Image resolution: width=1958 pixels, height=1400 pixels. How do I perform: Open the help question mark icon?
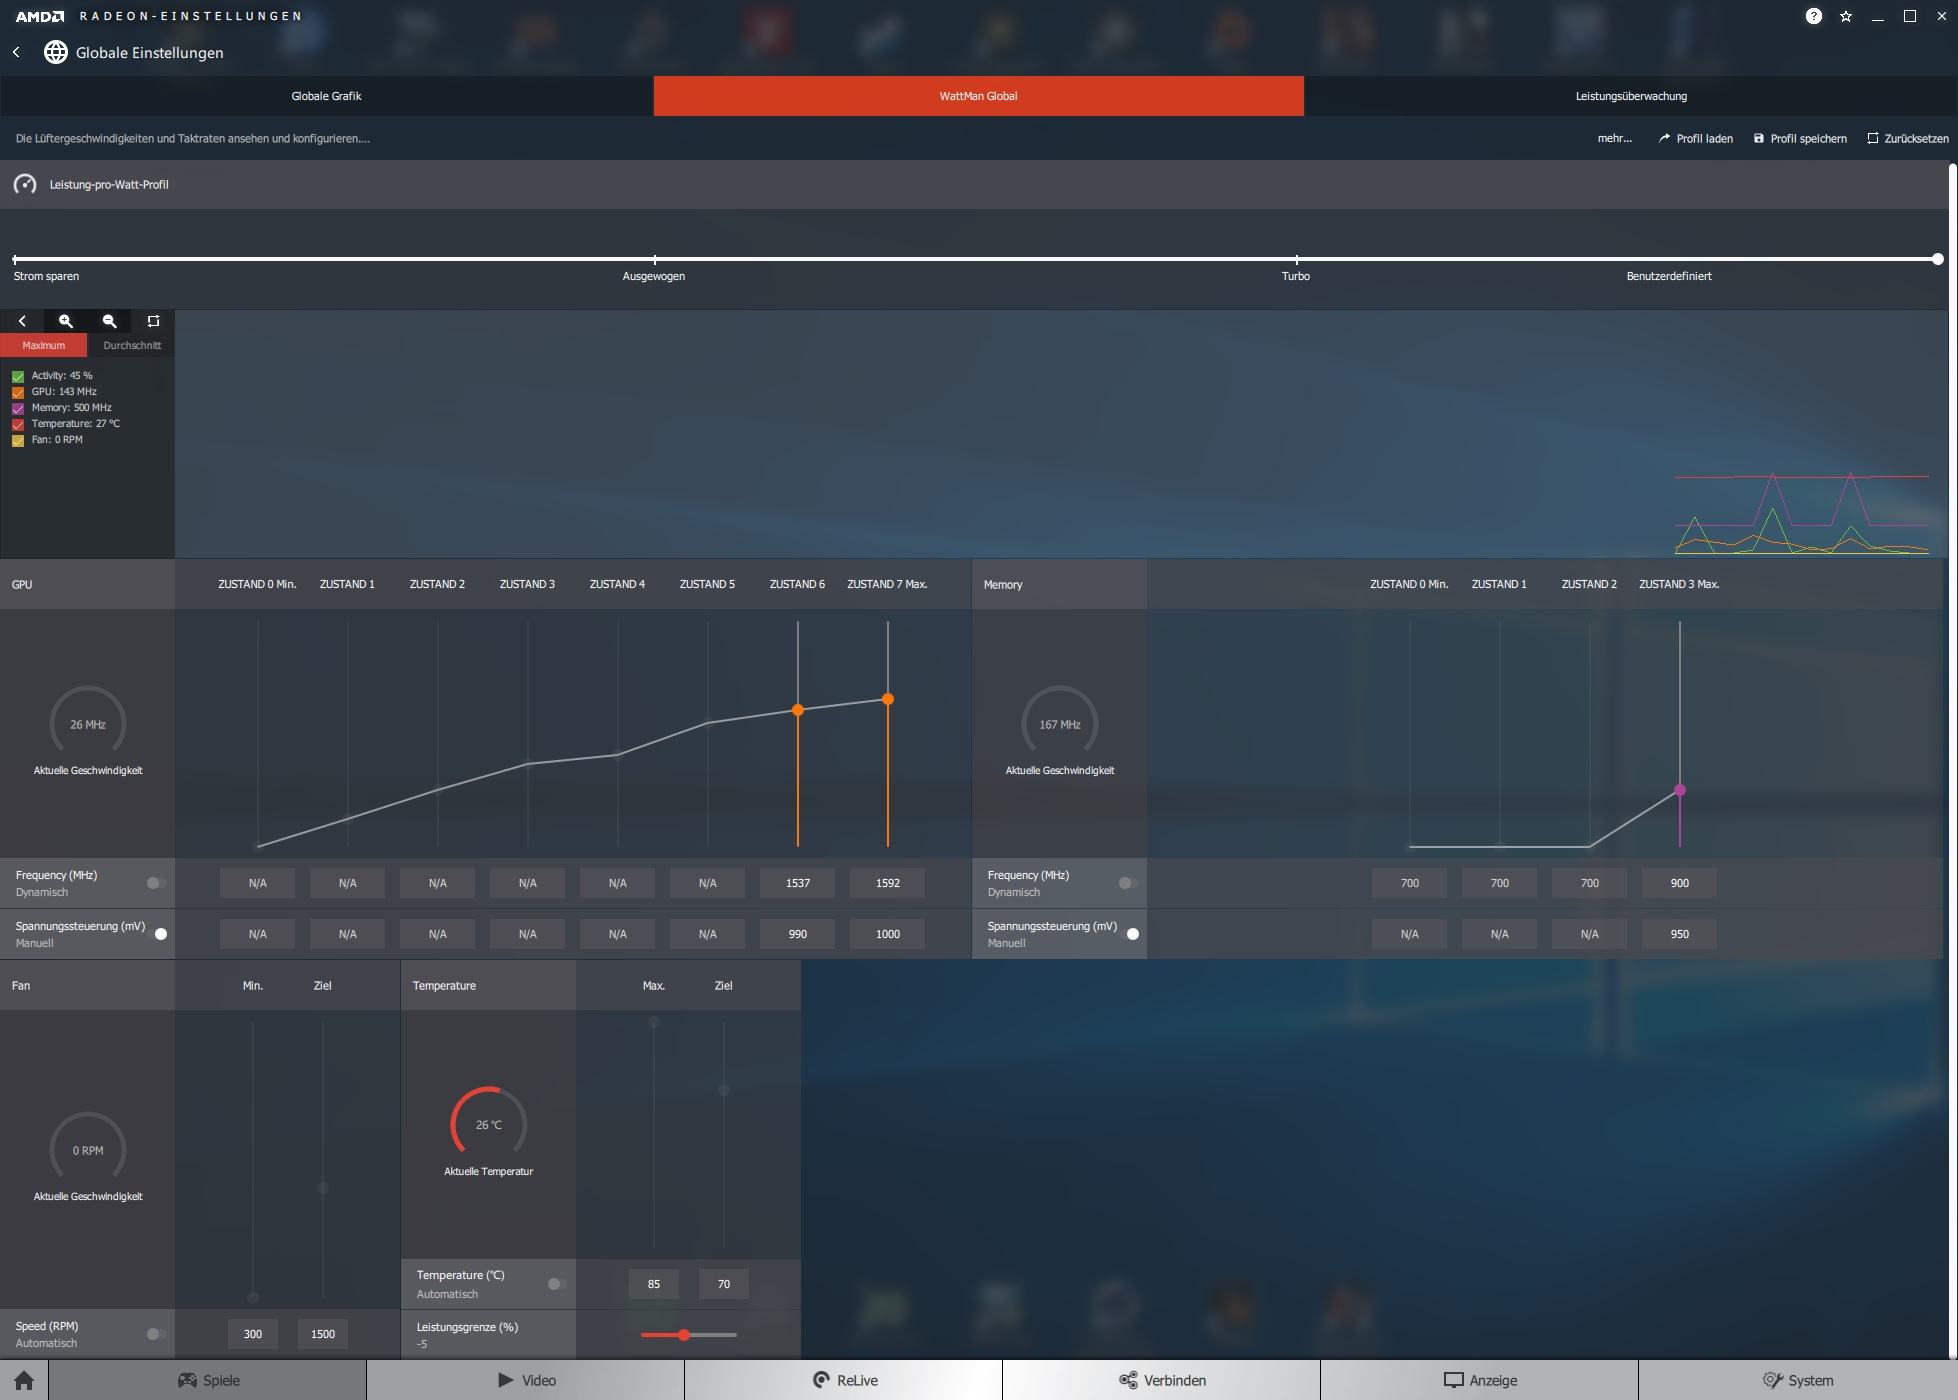[1814, 16]
